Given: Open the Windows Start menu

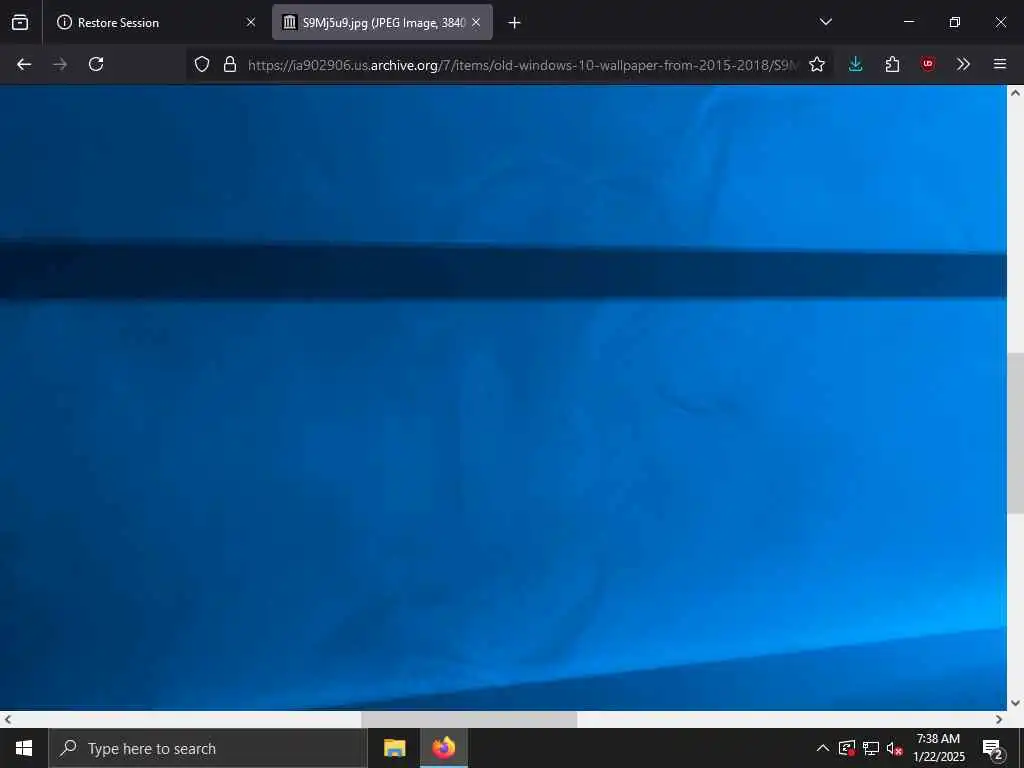Looking at the screenshot, I should coord(24,748).
